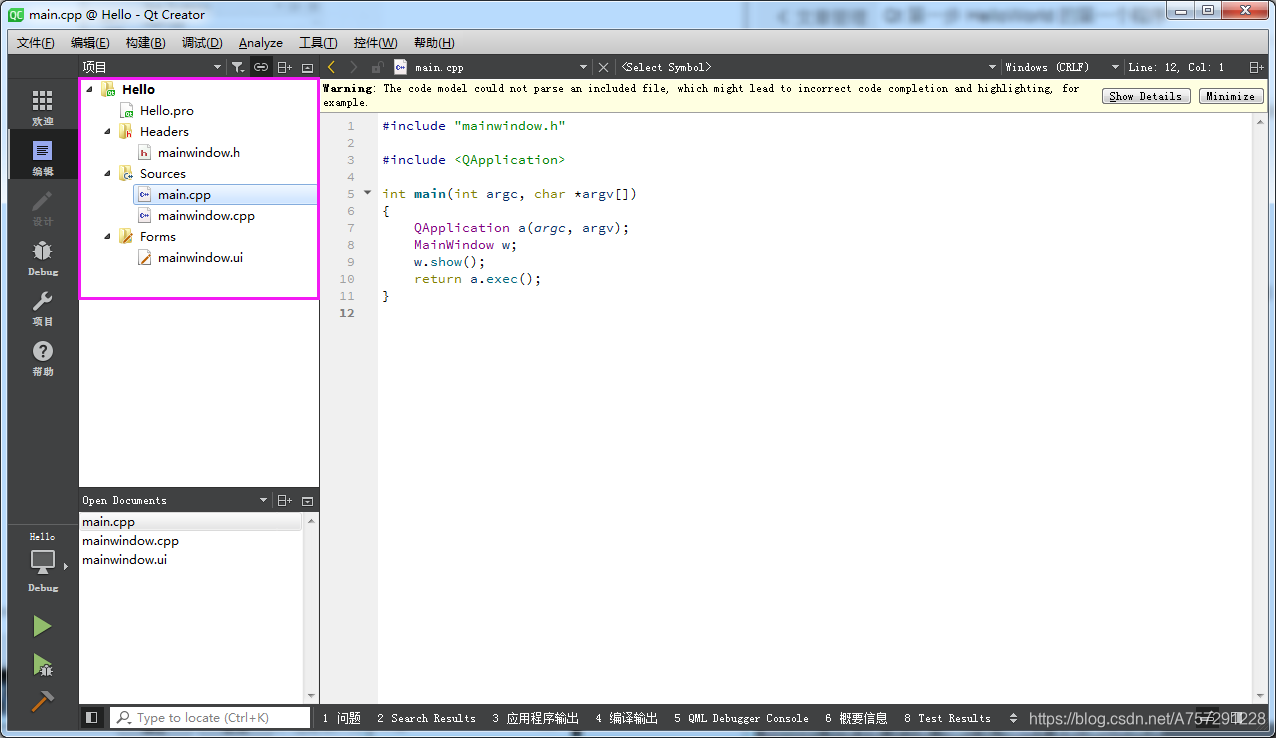This screenshot has width=1276, height=738.
Task: Click the Minimize warning button
Action: (1230, 96)
